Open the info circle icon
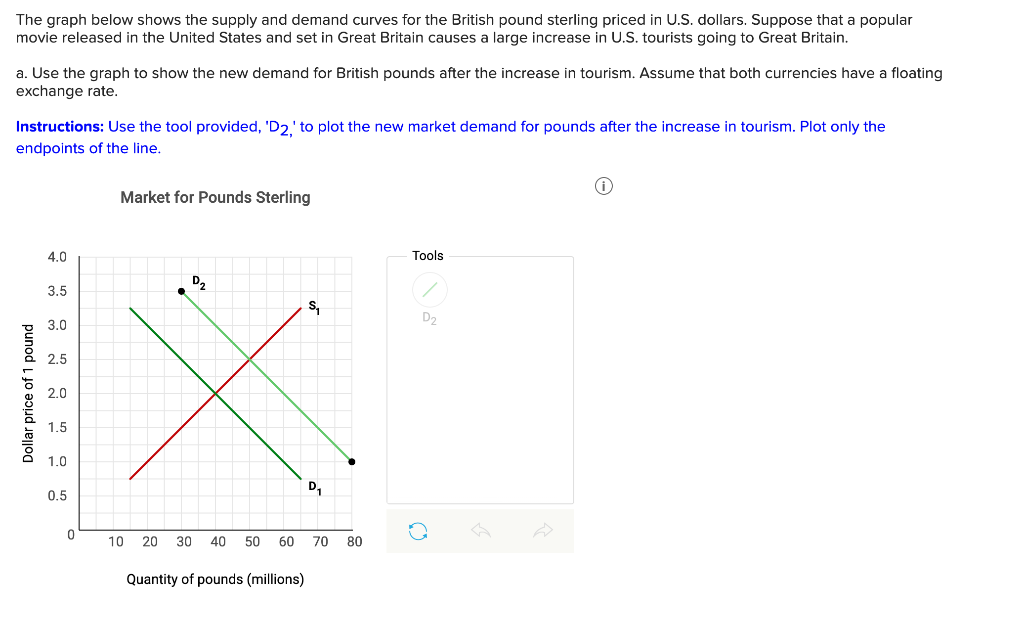The height and width of the screenshot is (628, 1024). 603,186
